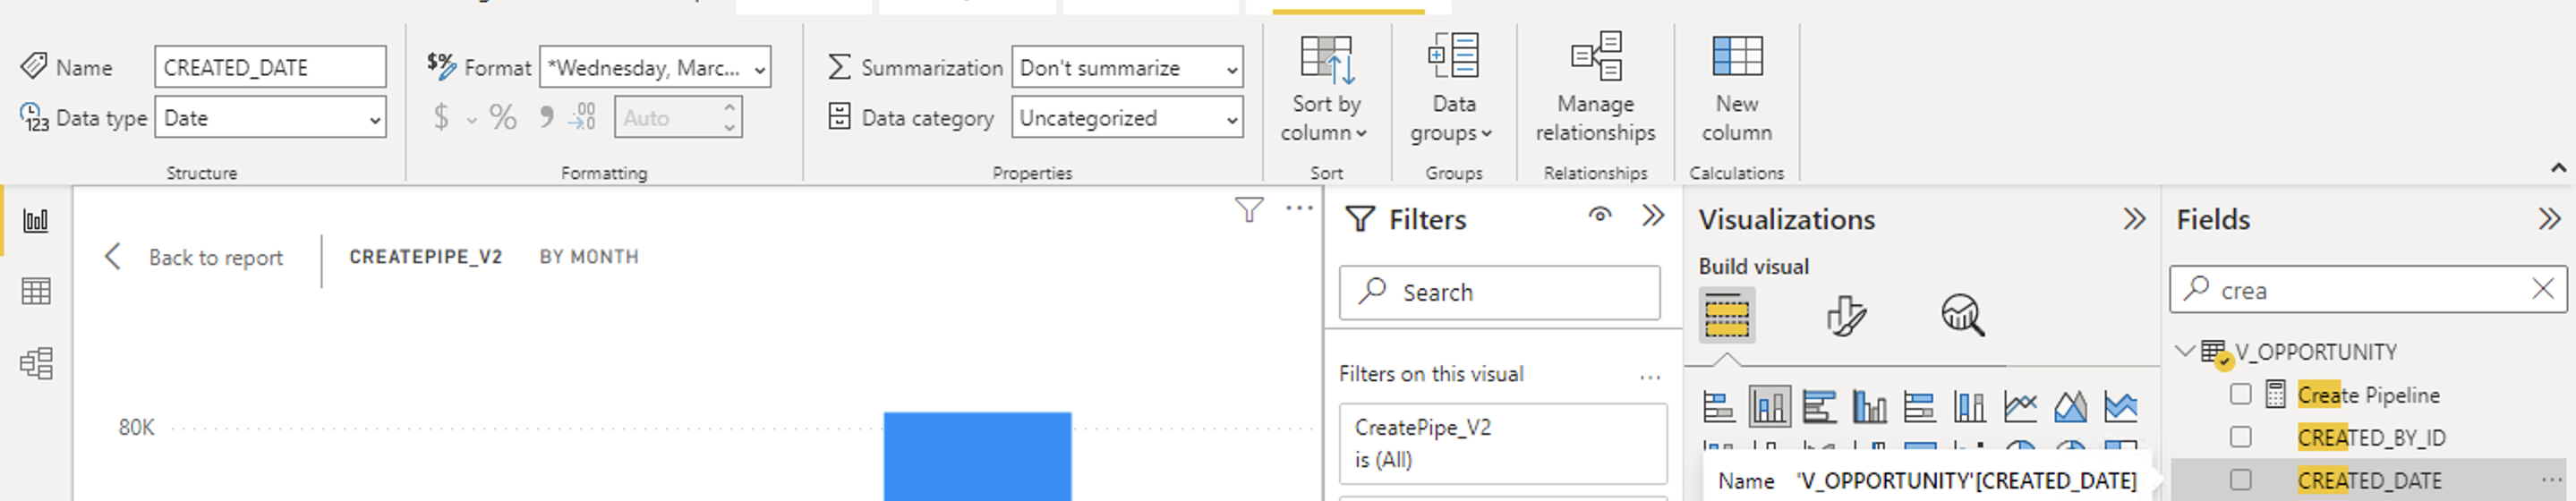The width and height of the screenshot is (2576, 501).
Task: Check the CREATED_BY_ID field
Action: point(2240,437)
